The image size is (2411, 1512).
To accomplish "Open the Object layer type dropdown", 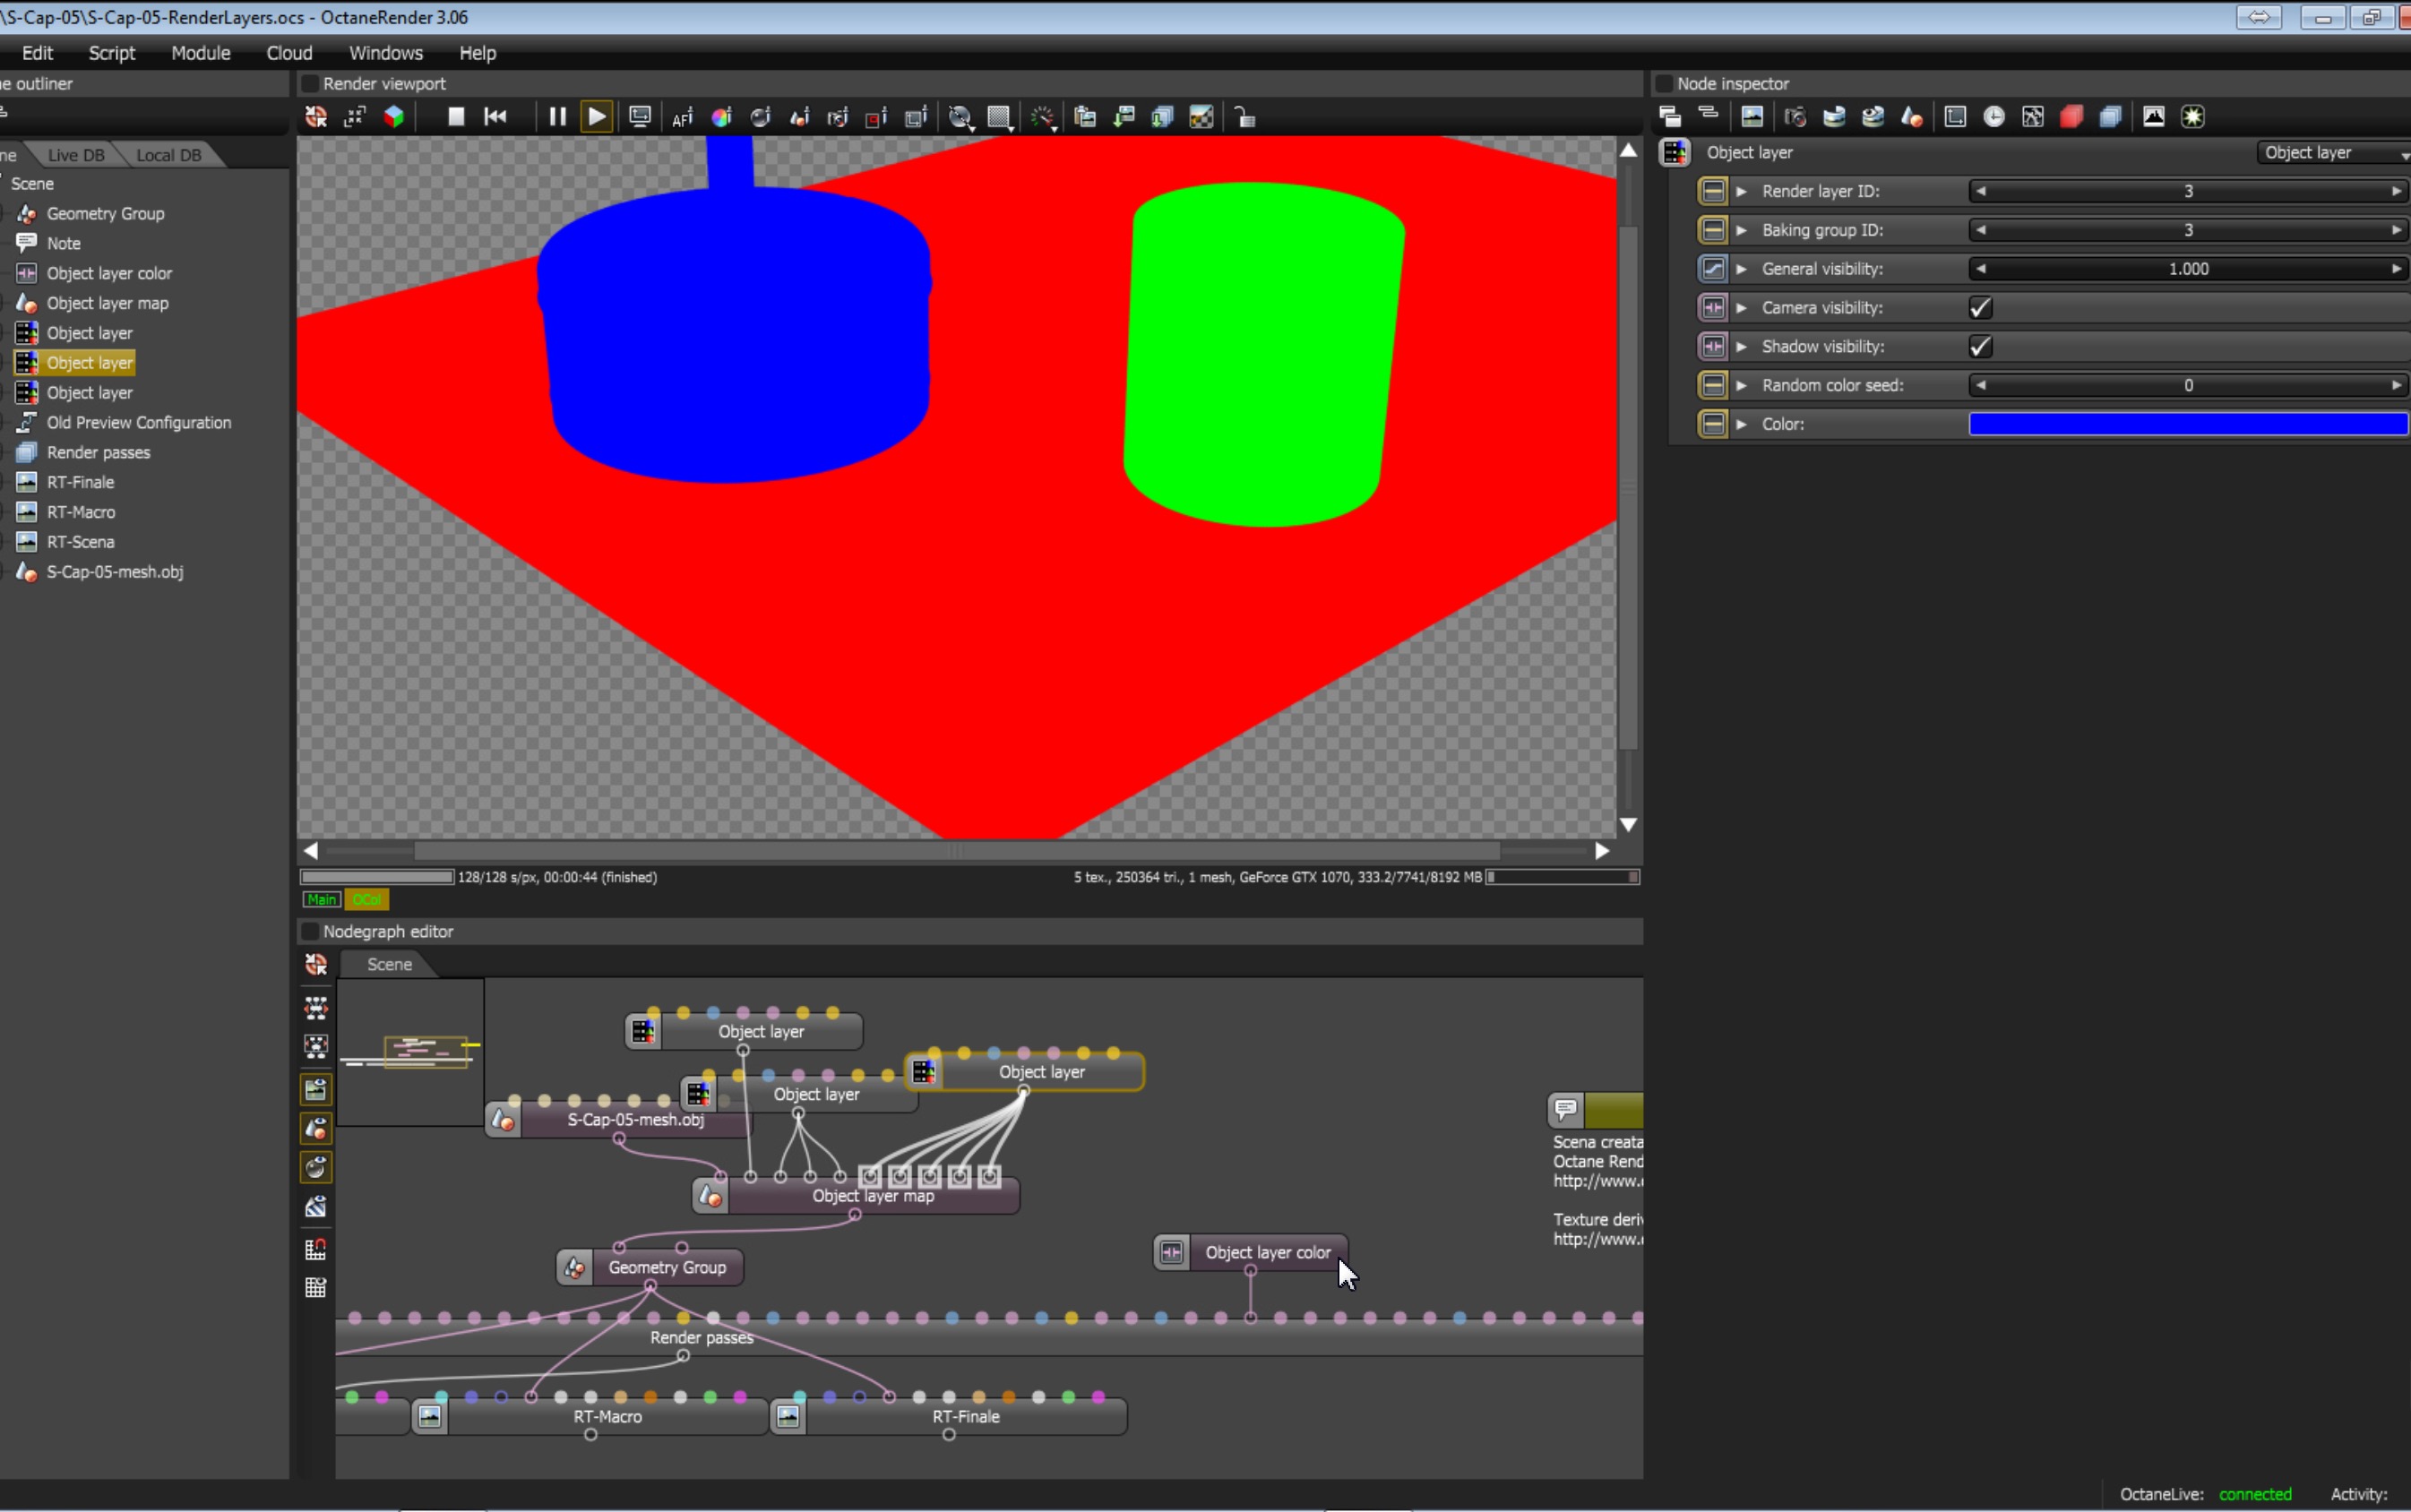I will 2330,152.
